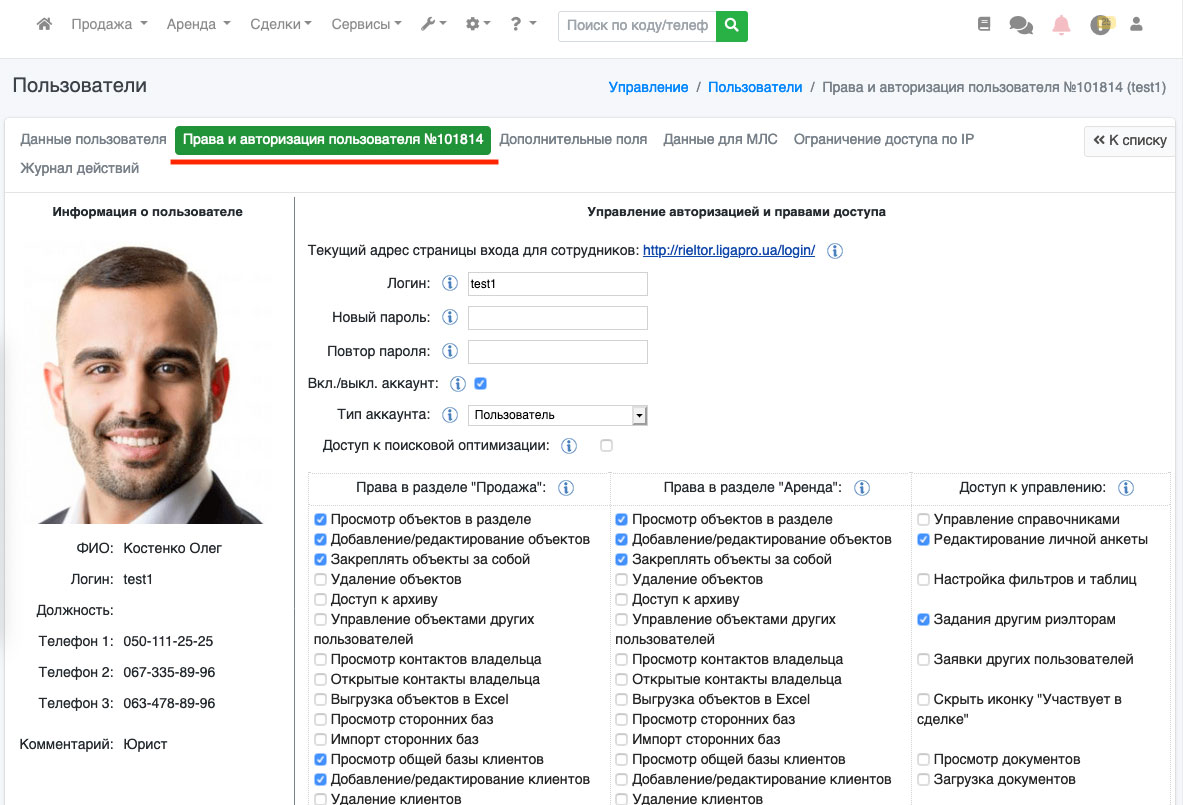This screenshot has width=1183, height=805.
Task: Check Управление справочниками option
Action: (x=924, y=520)
